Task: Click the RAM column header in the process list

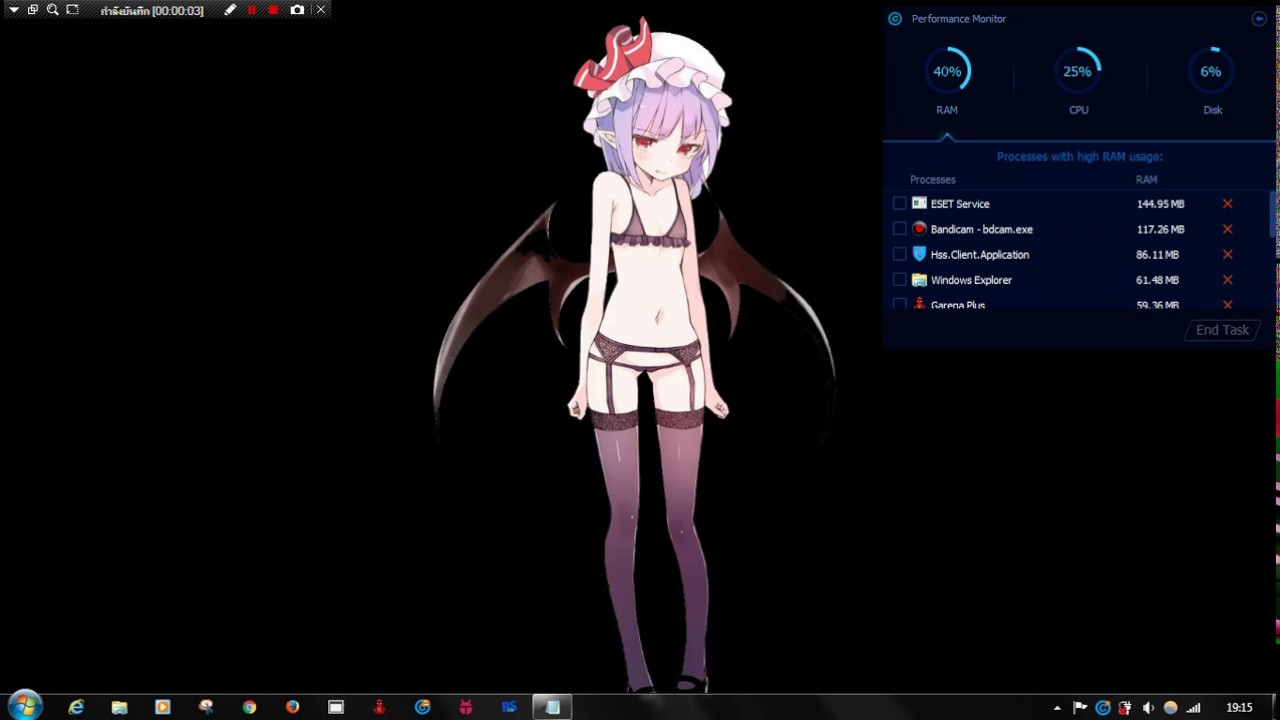Action: tap(1146, 180)
